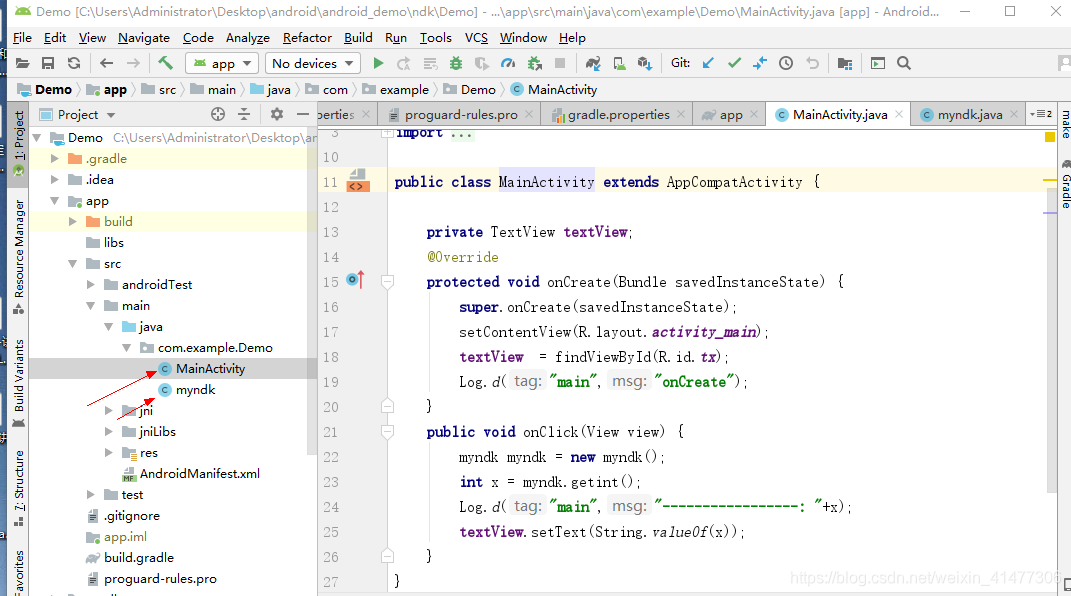
Task: Expand the androidTest folder
Action: point(91,285)
